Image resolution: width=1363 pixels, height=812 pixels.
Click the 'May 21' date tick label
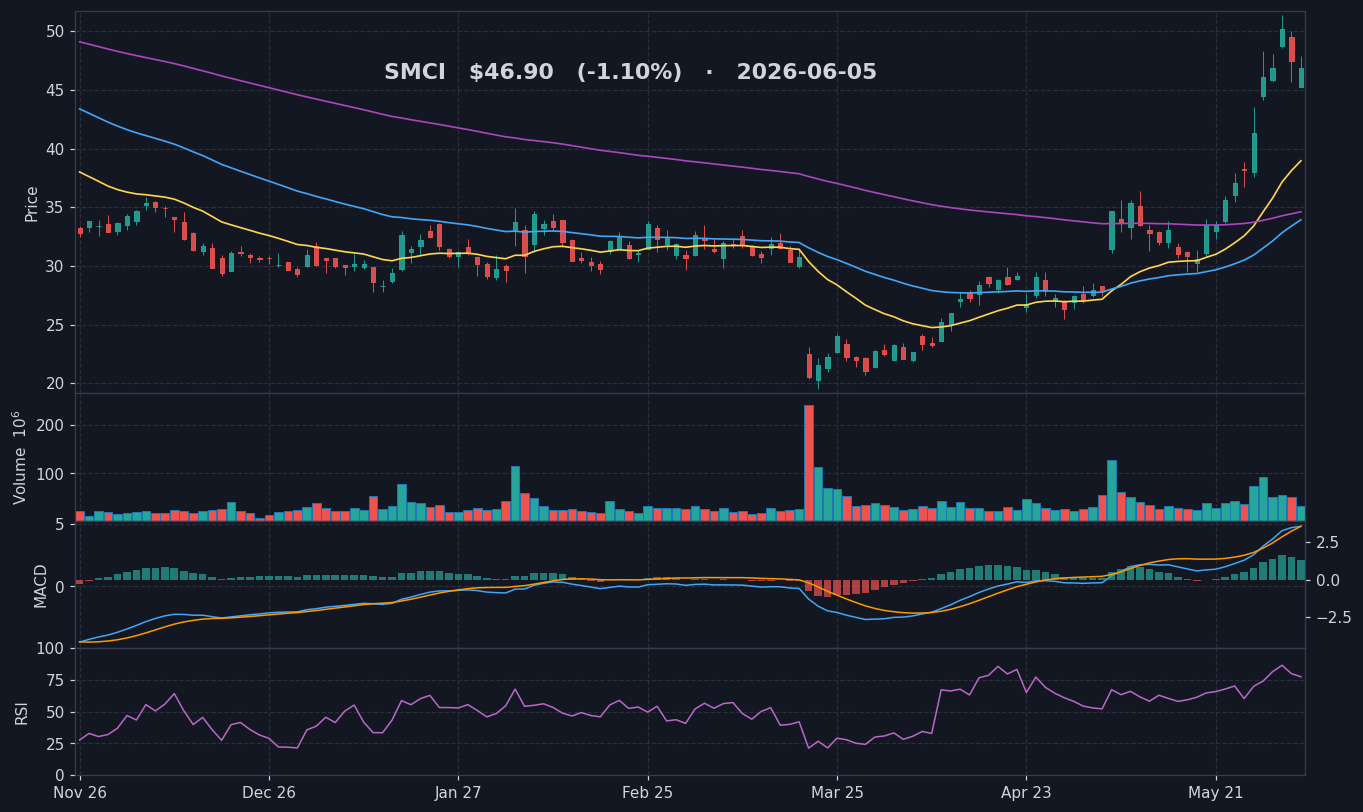(1216, 793)
